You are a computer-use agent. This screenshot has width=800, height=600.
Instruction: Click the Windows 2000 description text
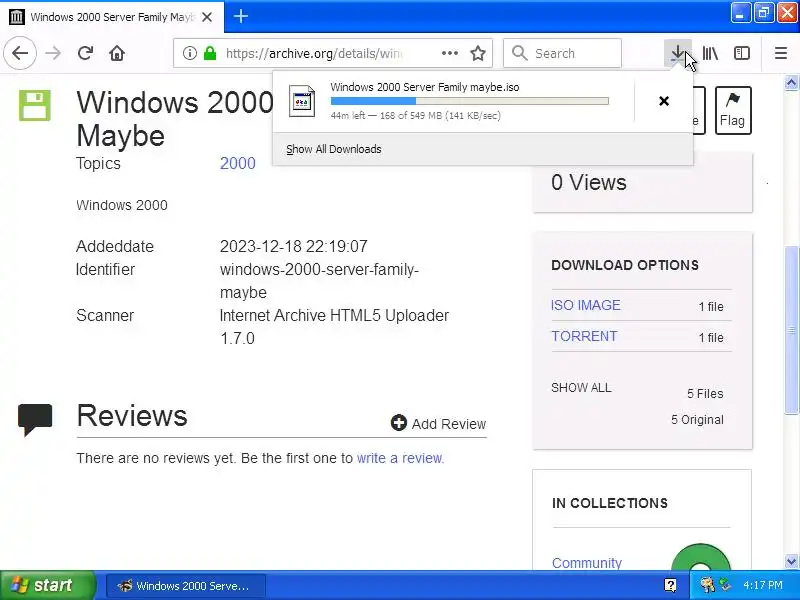pyautogui.click(x=122, y=205)
